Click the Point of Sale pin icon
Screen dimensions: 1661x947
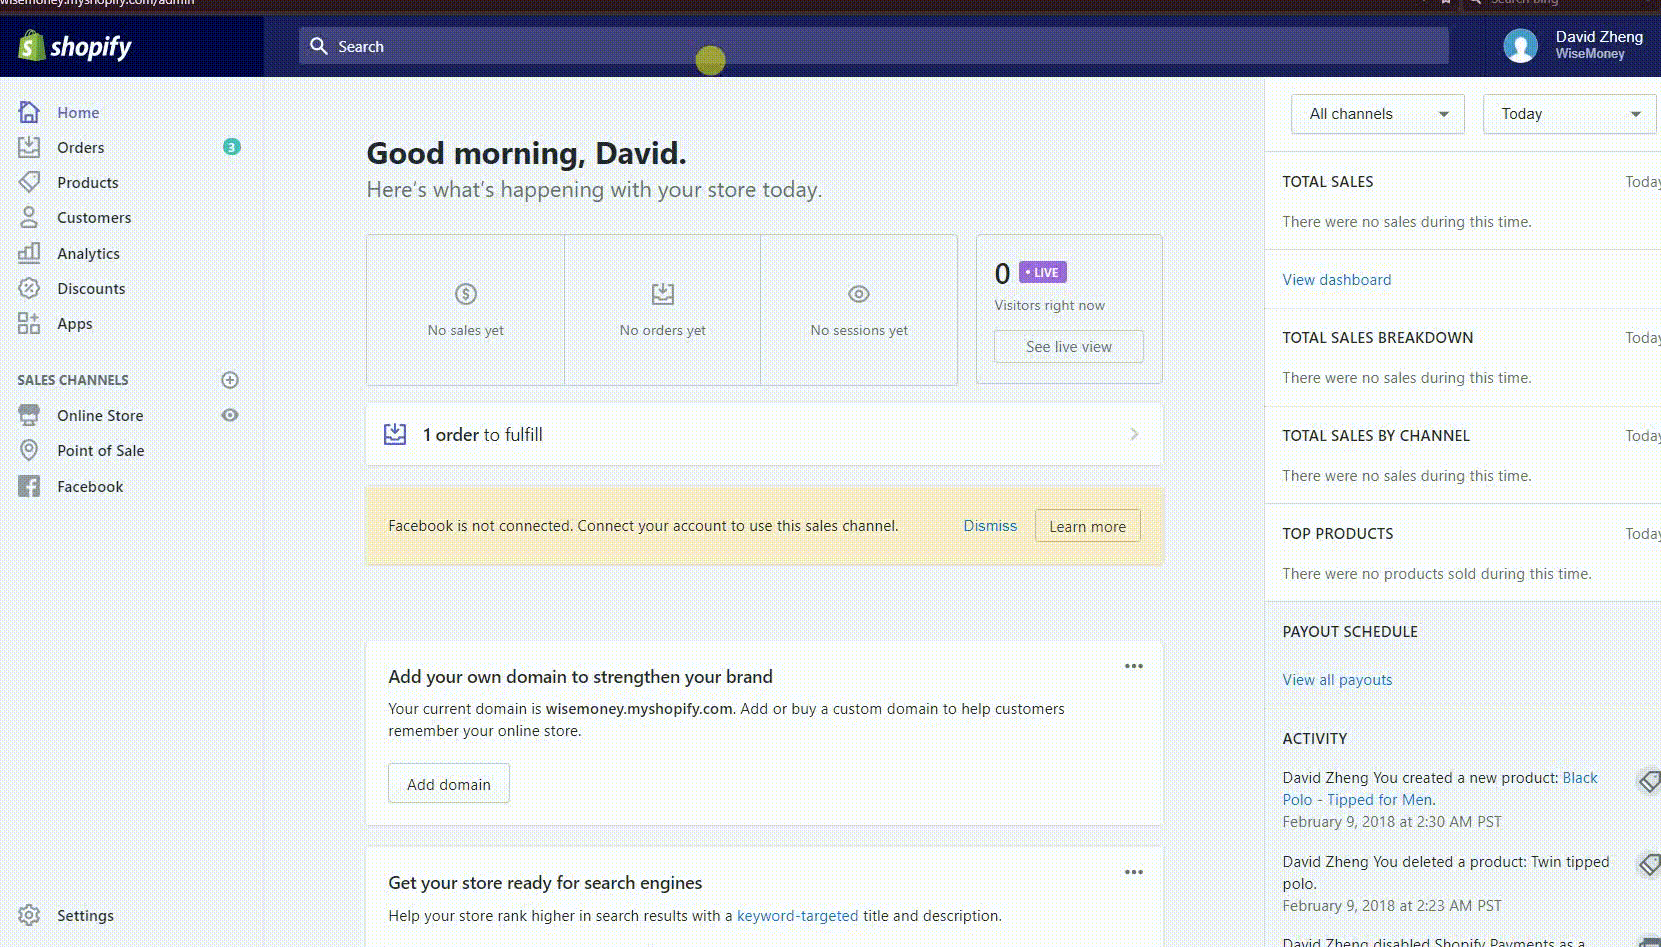click(29, 450)
